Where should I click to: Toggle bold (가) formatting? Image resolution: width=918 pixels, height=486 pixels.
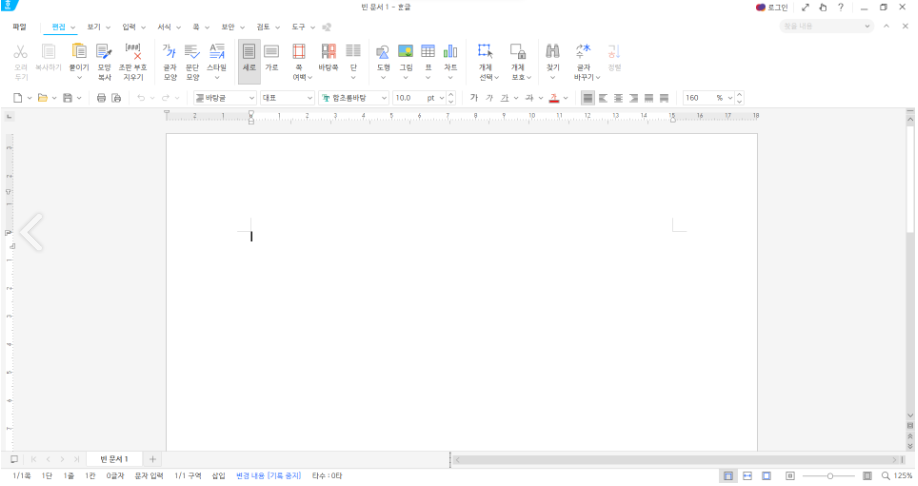[474, 98]
